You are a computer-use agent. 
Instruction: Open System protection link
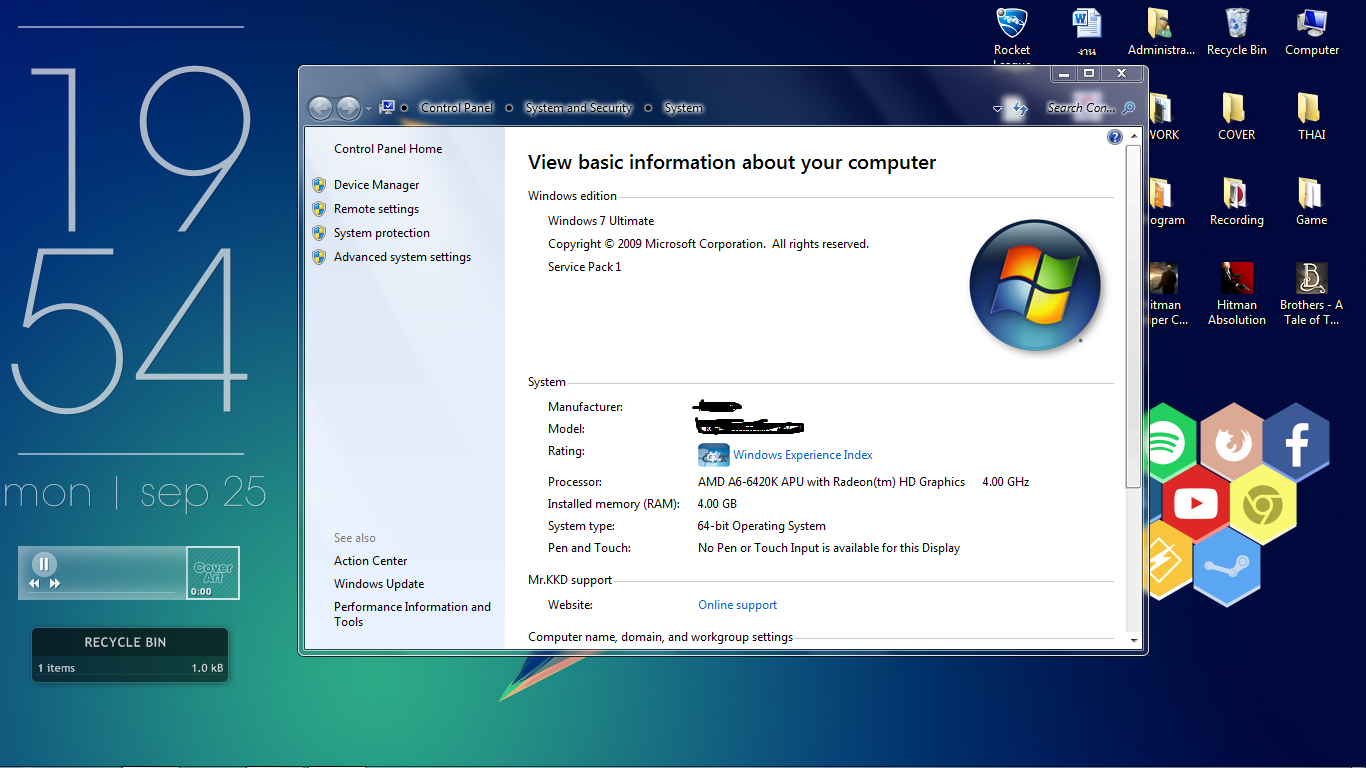tap(382, 233)
